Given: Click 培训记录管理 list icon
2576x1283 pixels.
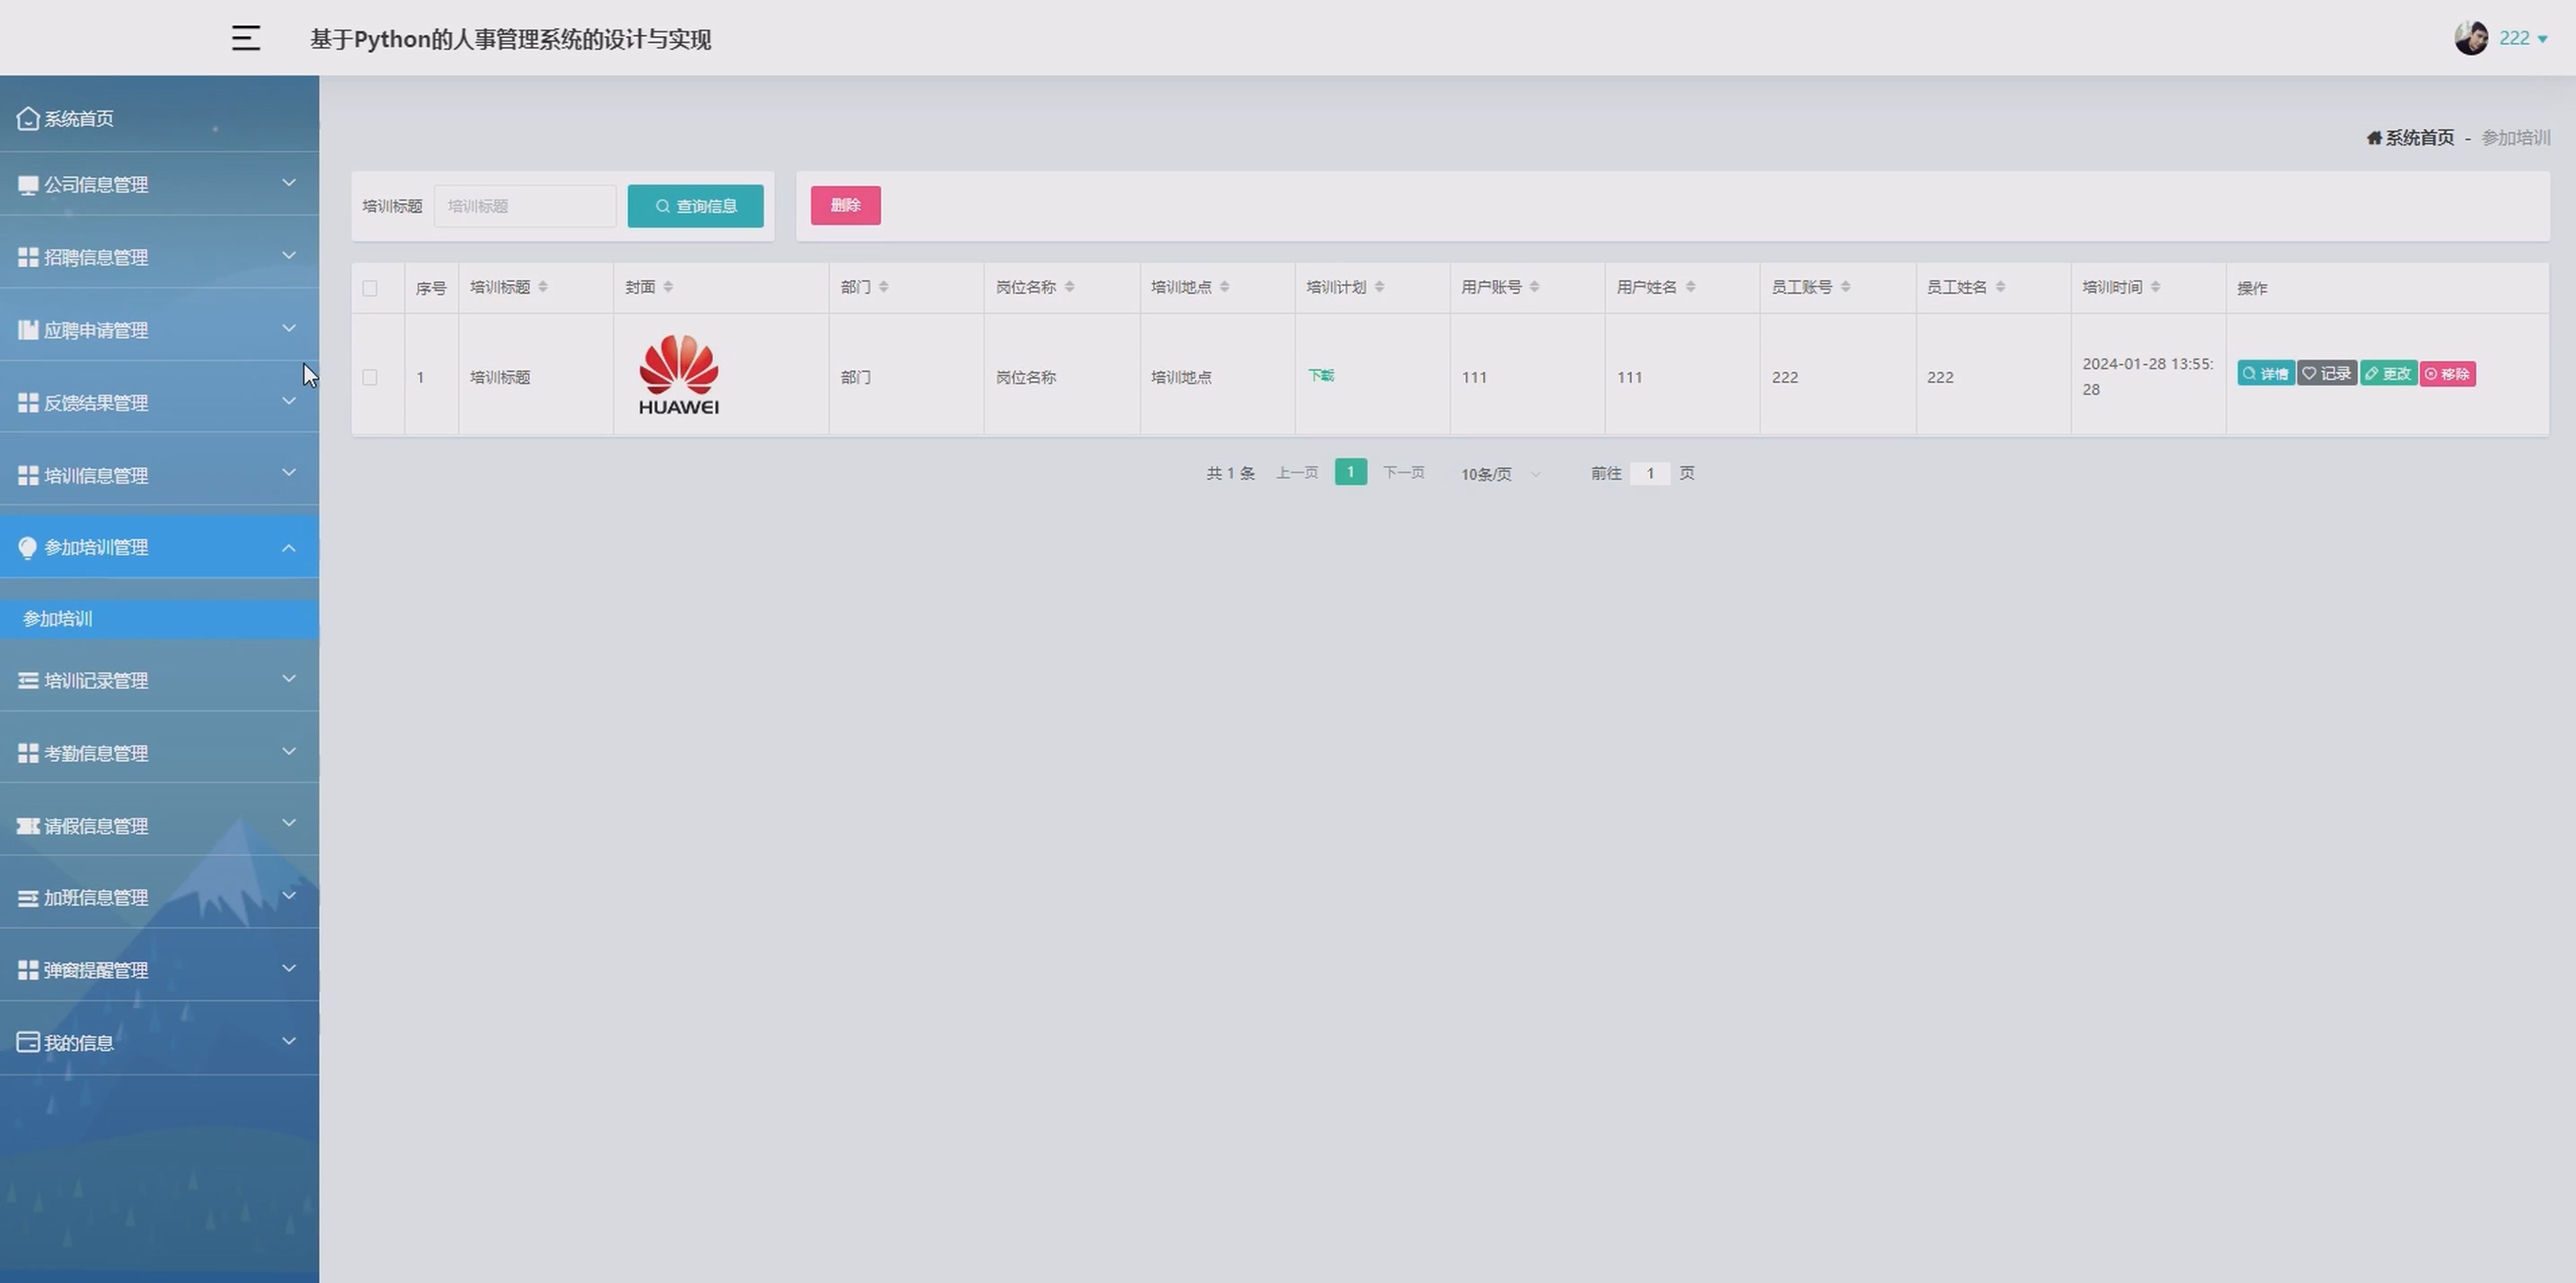Looking at the screenshot, I should [x=28, y=681].
